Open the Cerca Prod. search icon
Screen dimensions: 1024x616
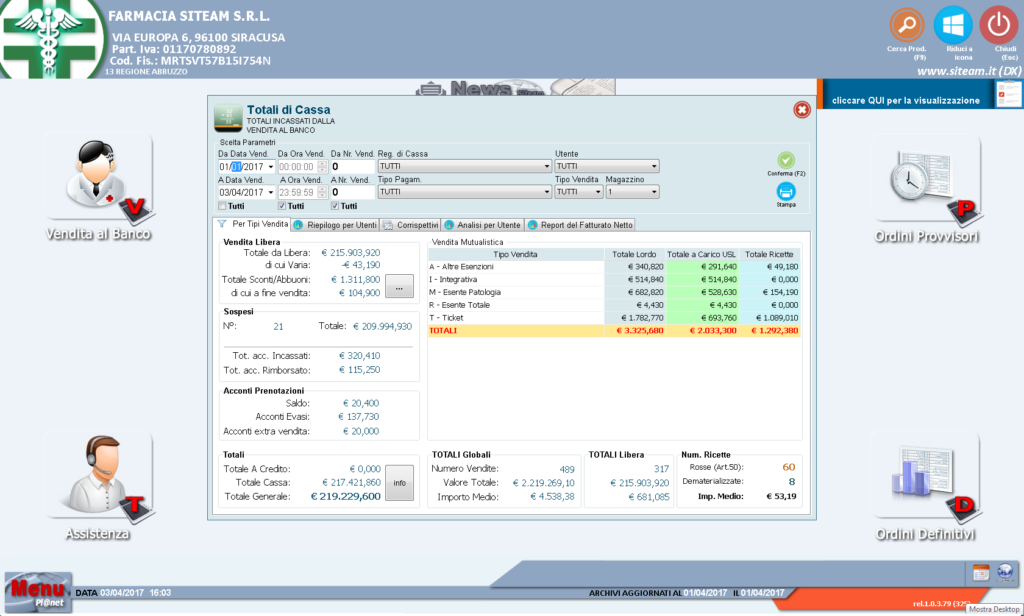coord(906,24)
